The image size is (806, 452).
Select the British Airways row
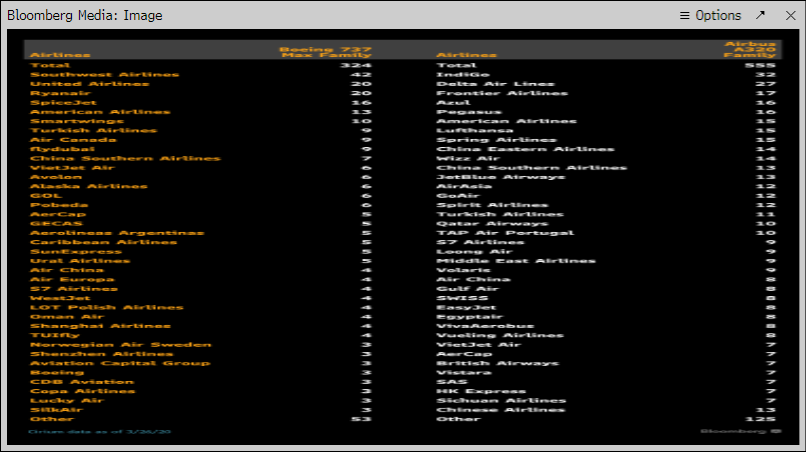[606, 363]
